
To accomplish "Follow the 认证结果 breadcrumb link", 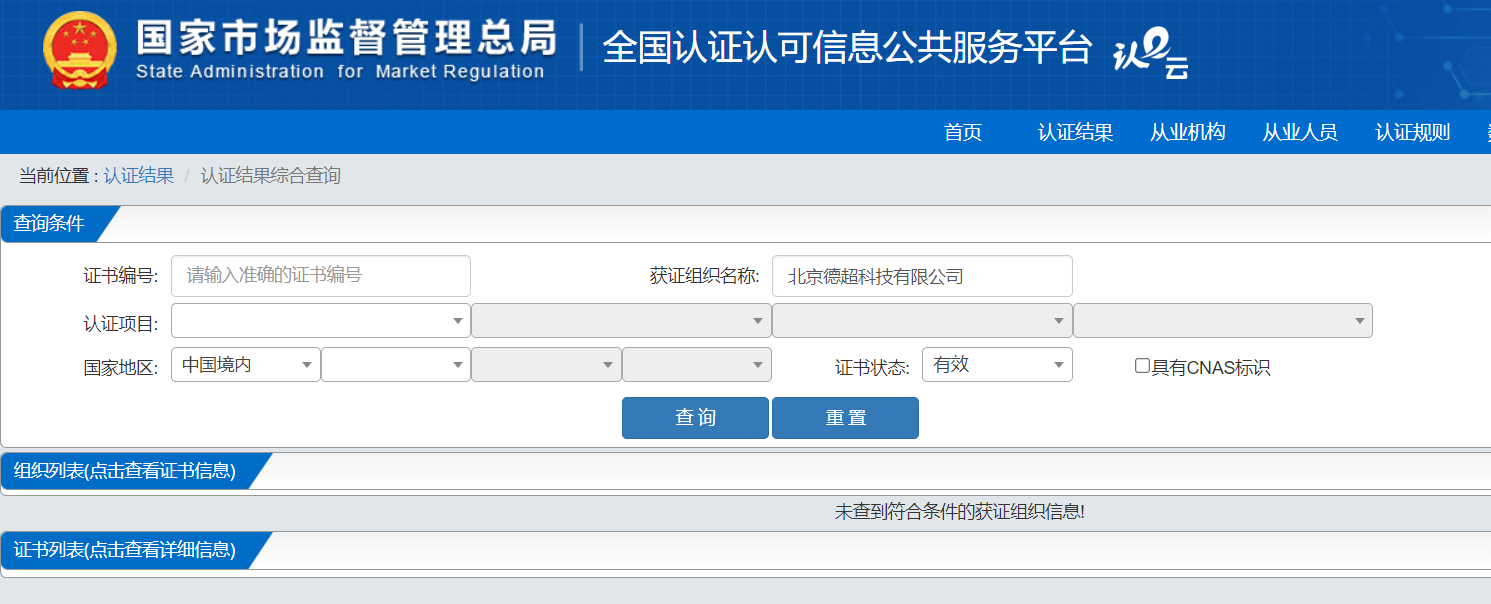I will coord(139,176).
